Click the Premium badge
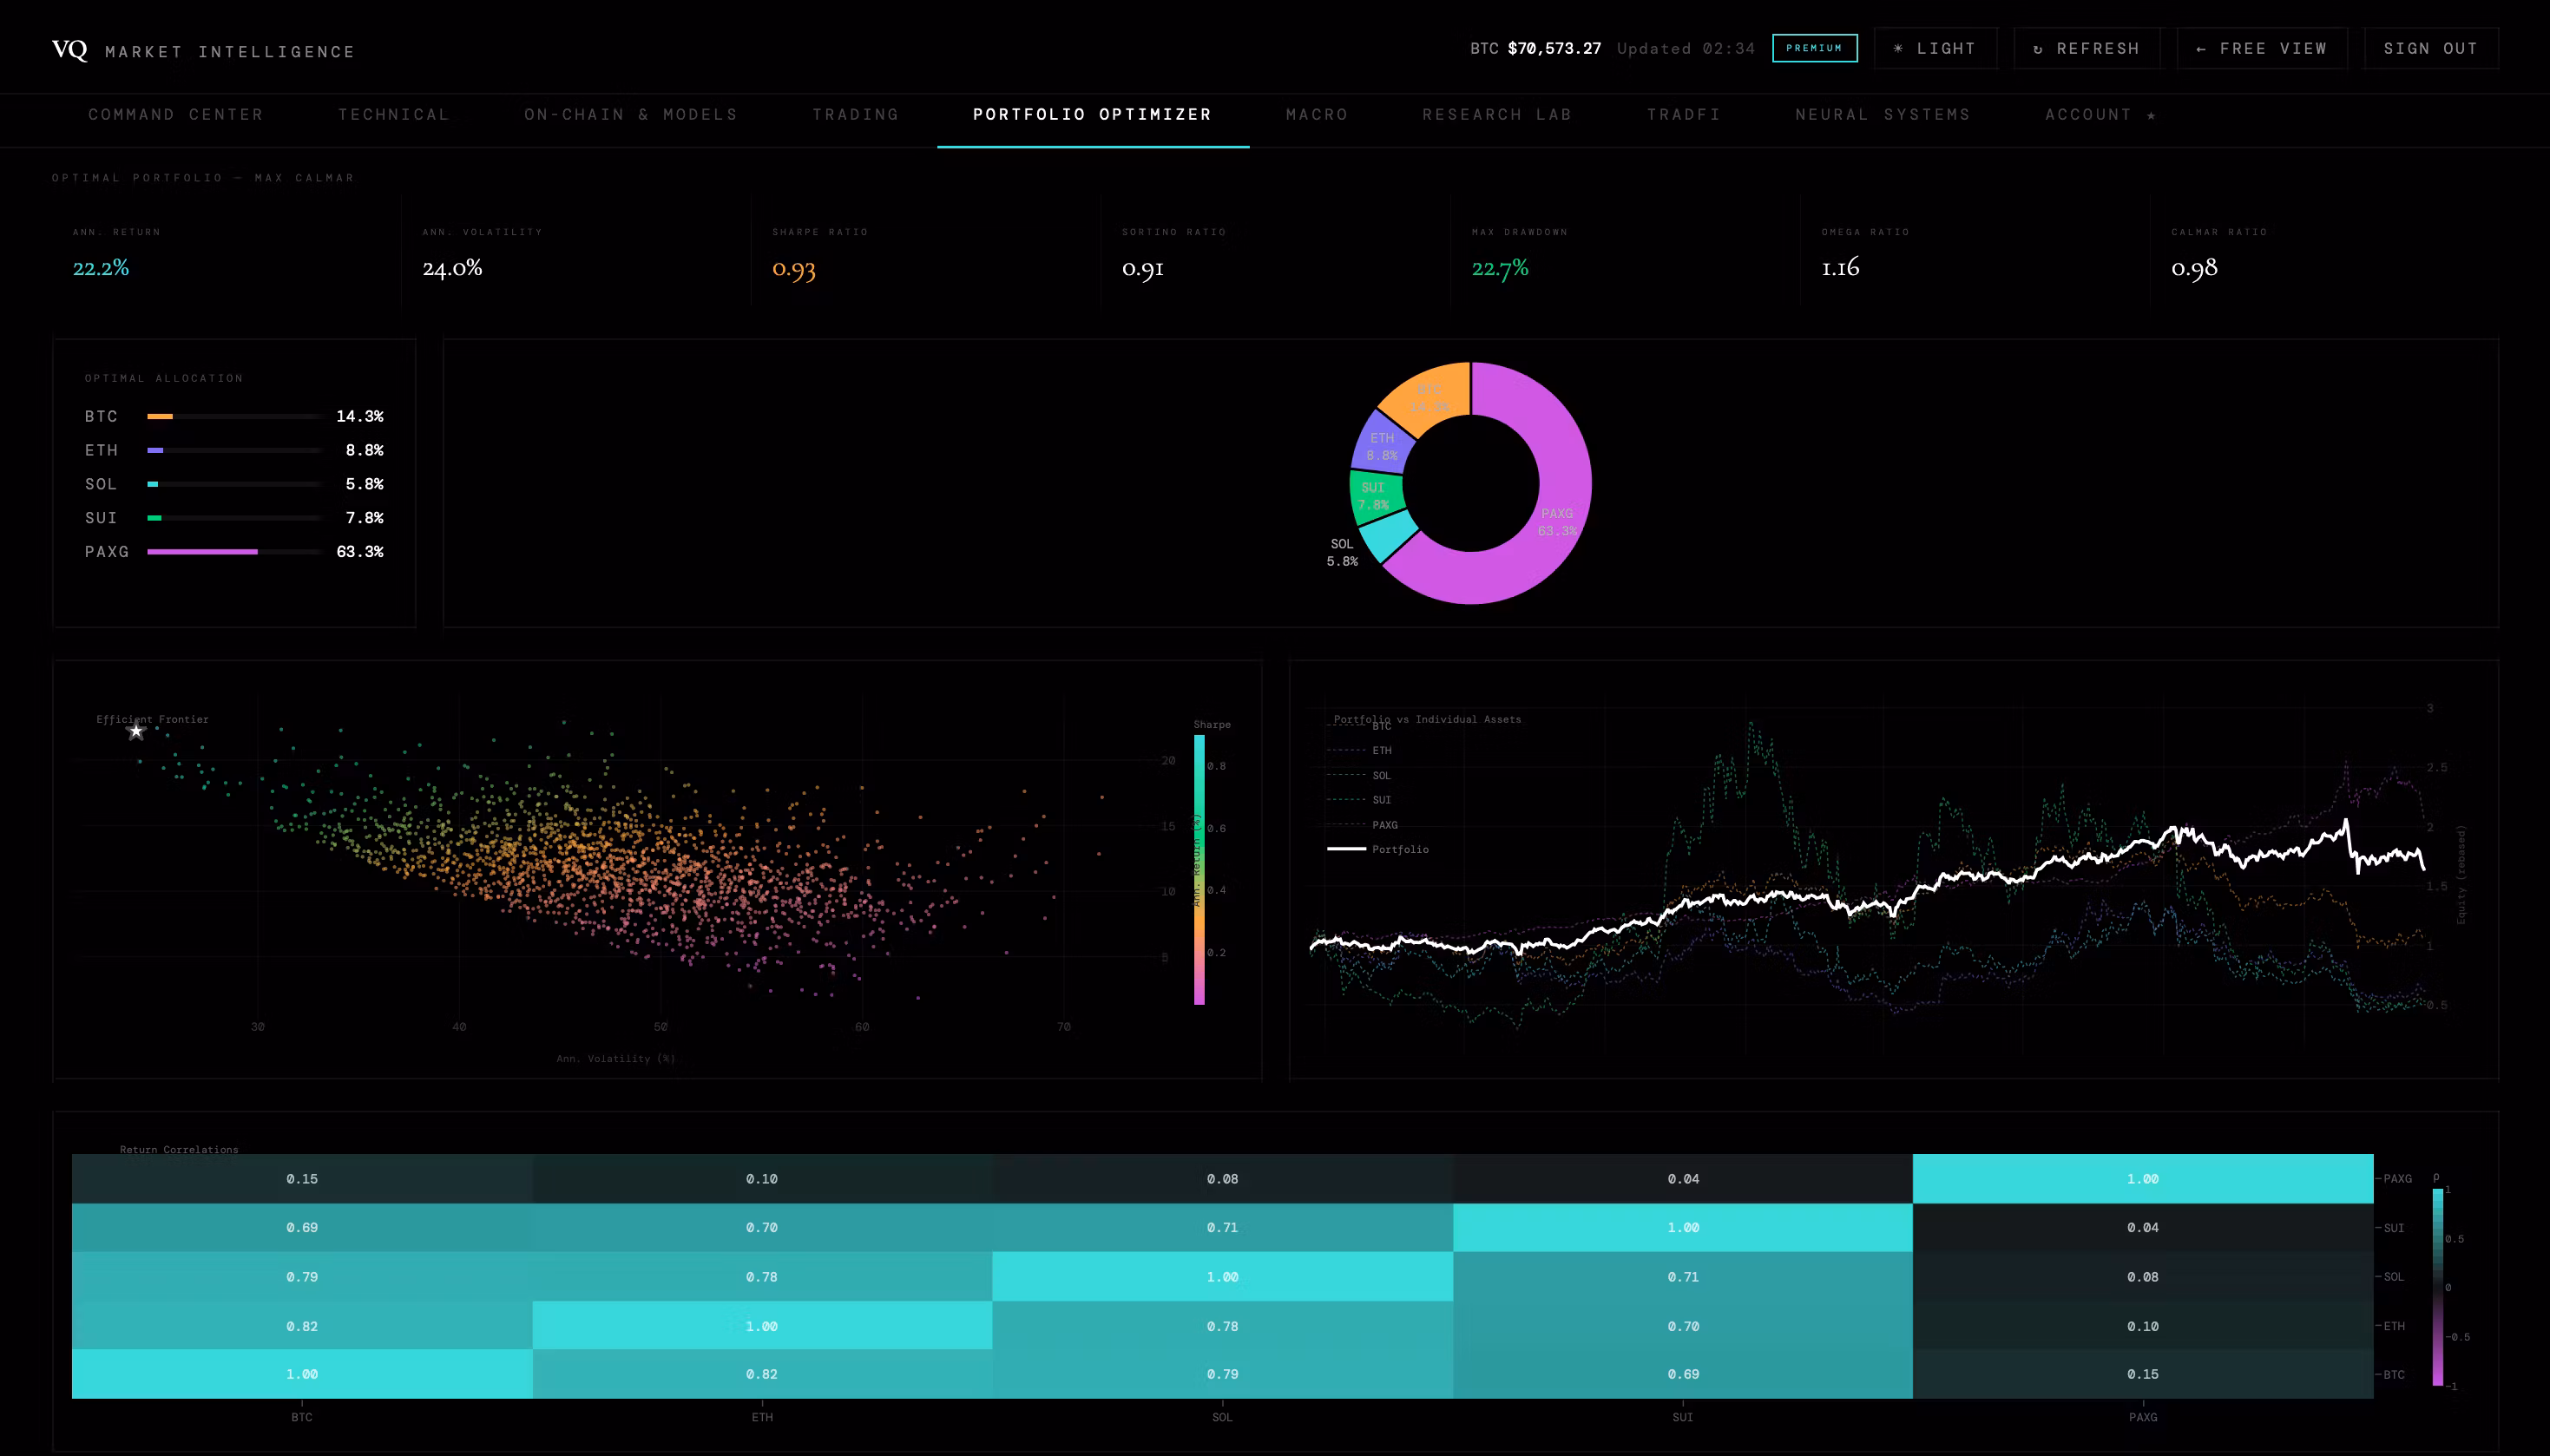Image resolution: width=2550 pixels, height=1456 pixels. click(x=1814, y=48)
